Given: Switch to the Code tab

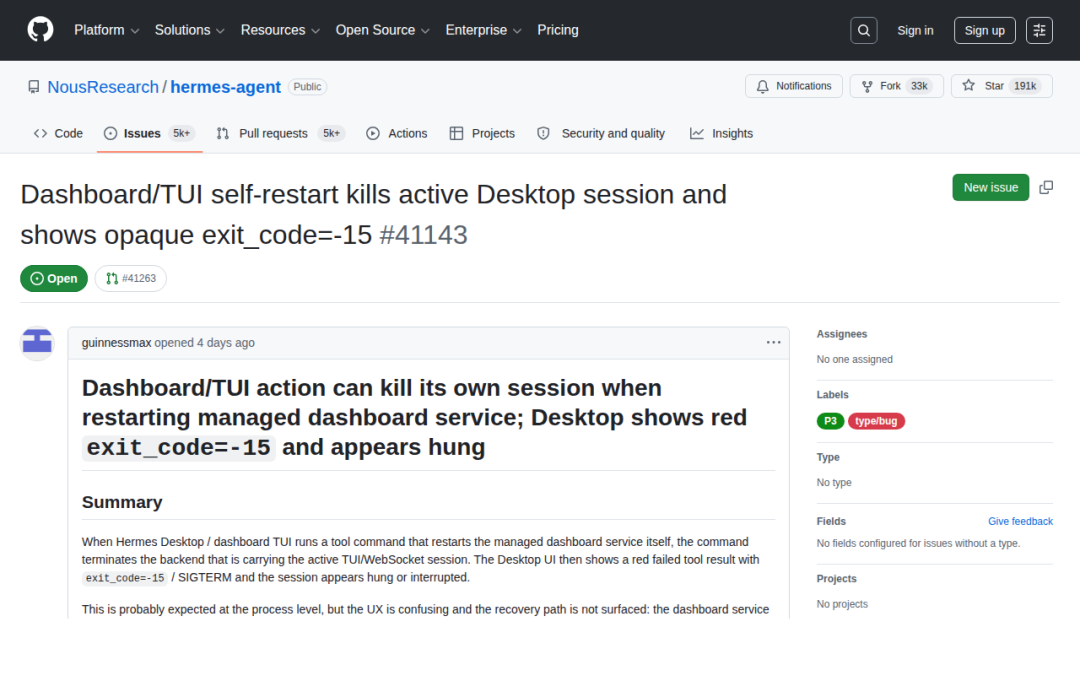Looking at the screenshot, I should [59, 134].
